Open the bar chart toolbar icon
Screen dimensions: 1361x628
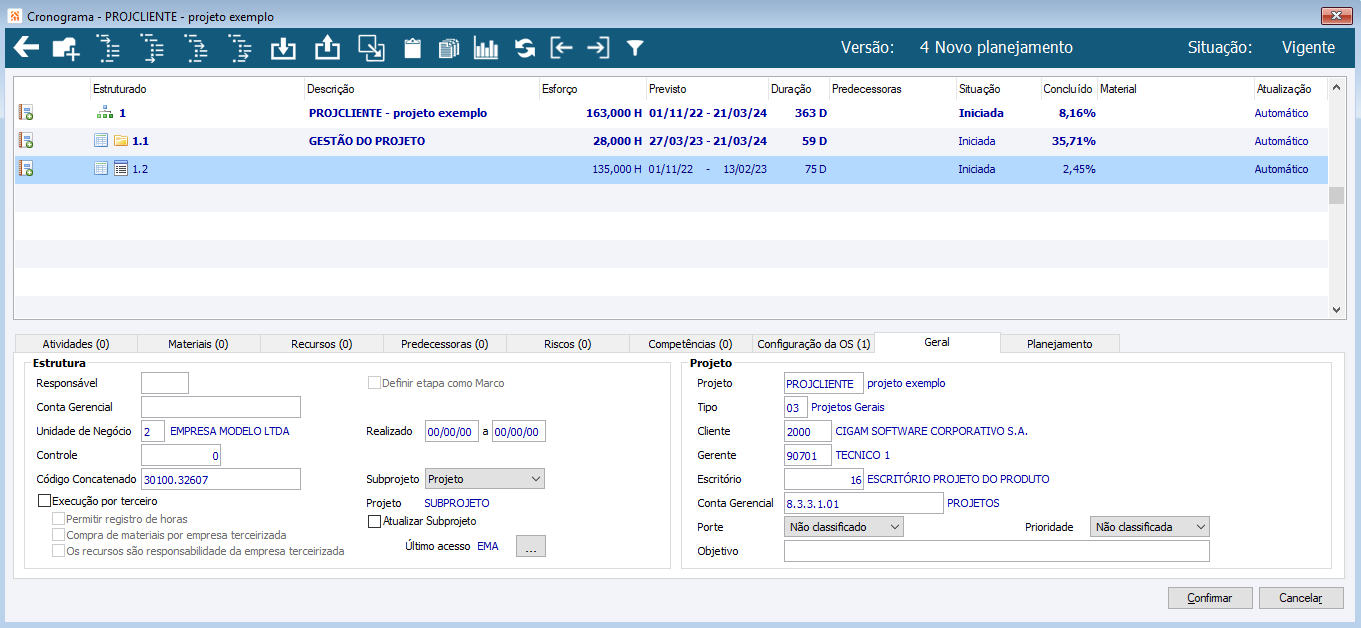pos(486,48)
